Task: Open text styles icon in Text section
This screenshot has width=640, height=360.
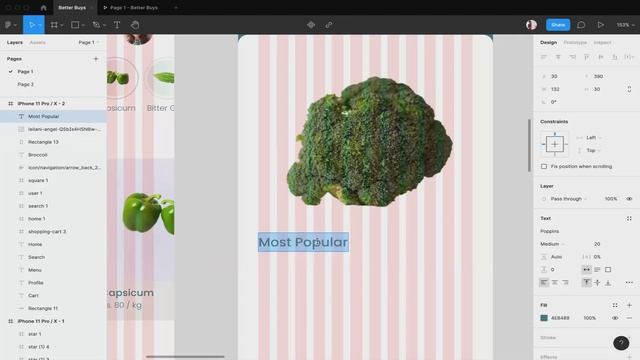Action: 629,218
